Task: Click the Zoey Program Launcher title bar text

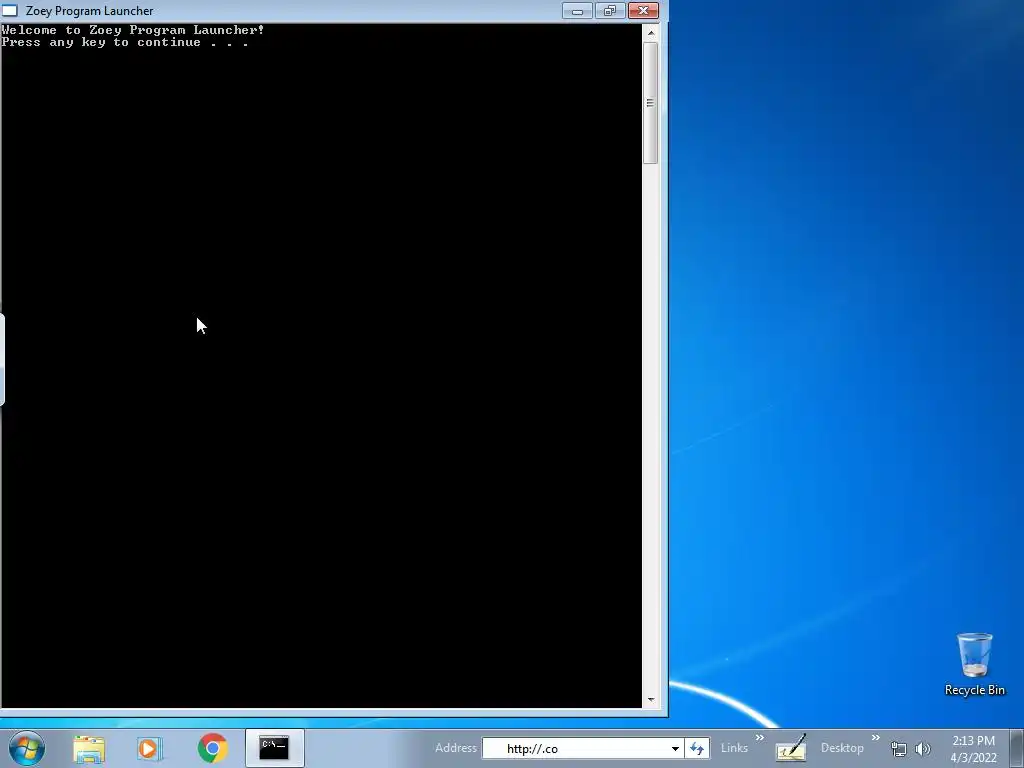Action: (89, 10)
